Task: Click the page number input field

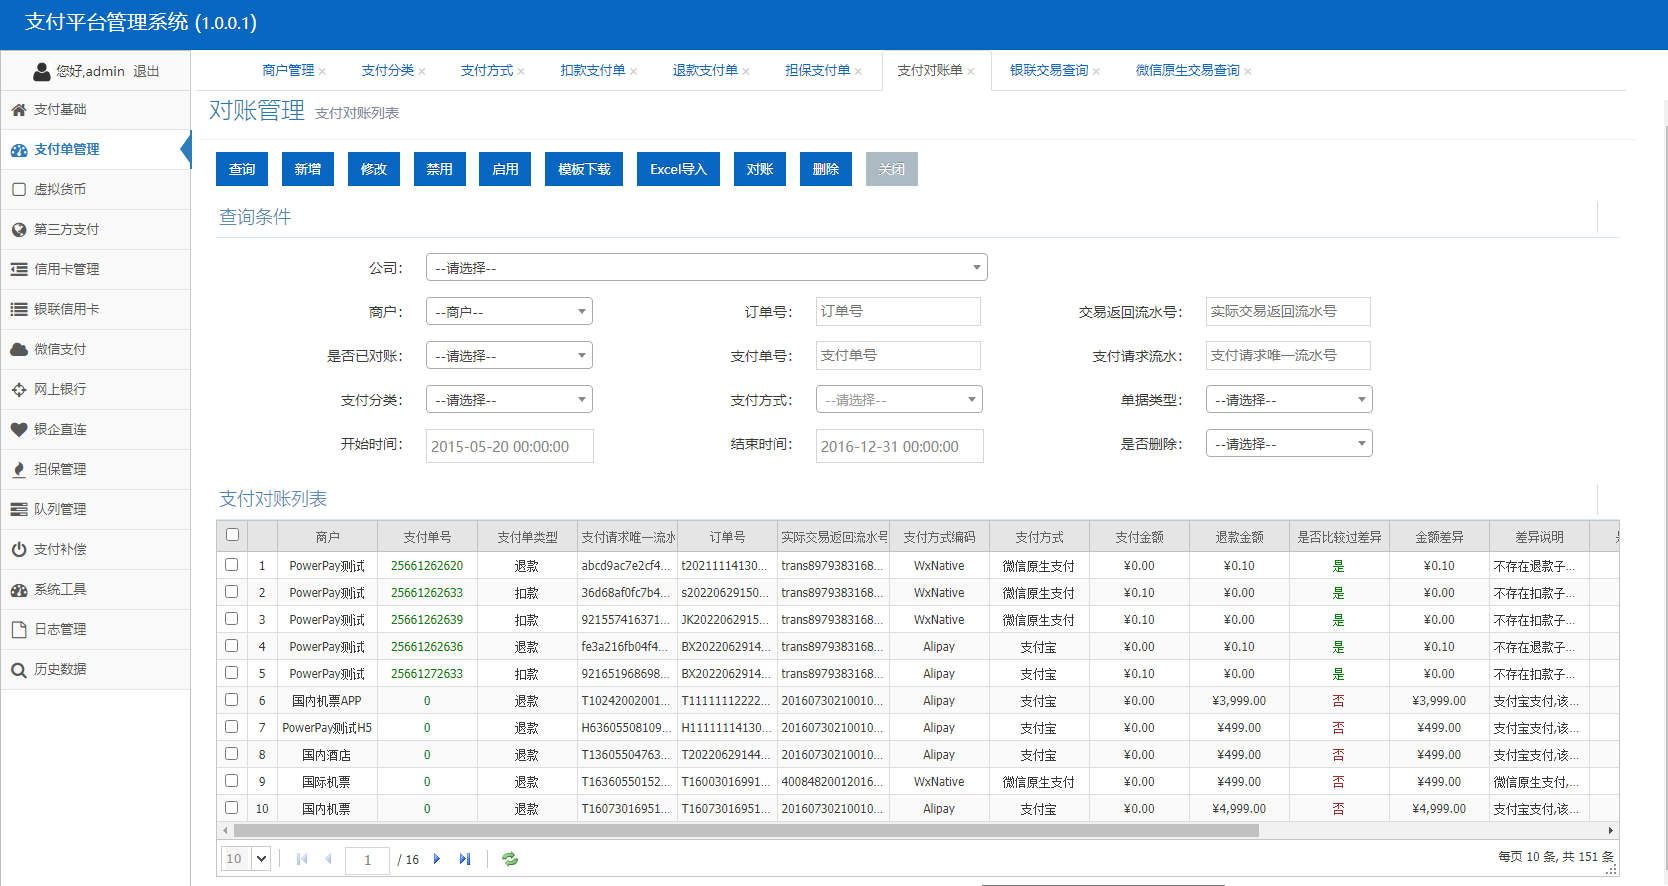Action: 367,859
